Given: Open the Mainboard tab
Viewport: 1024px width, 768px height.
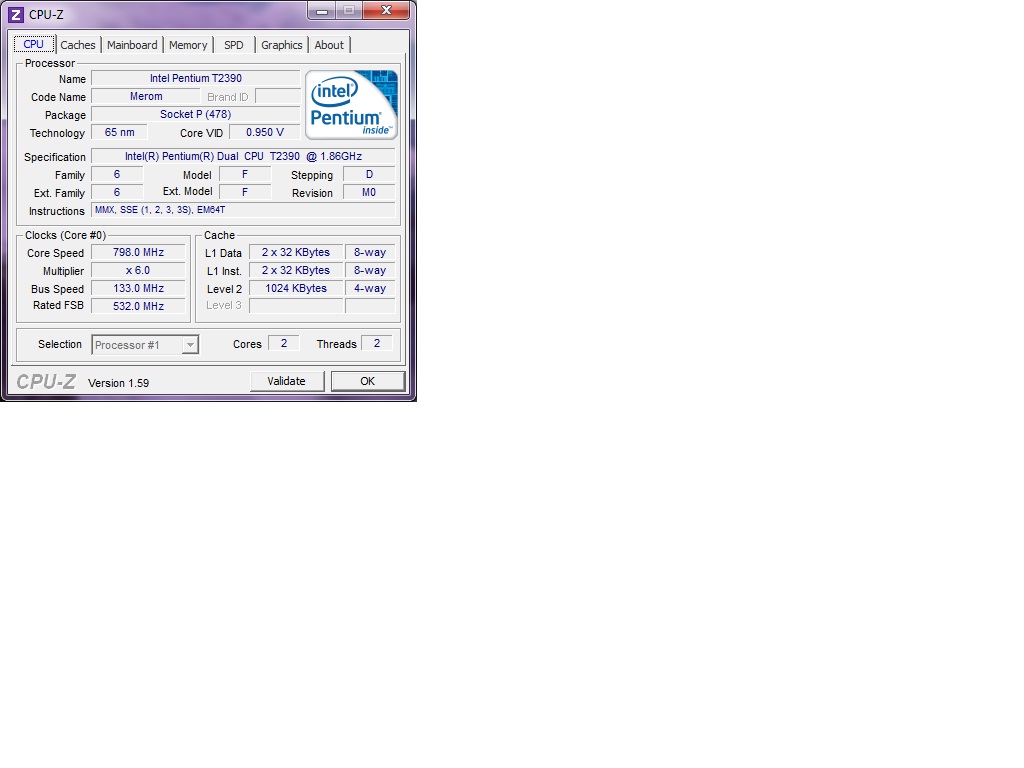Looking at the screenshot, I should (x=132, y=45).
